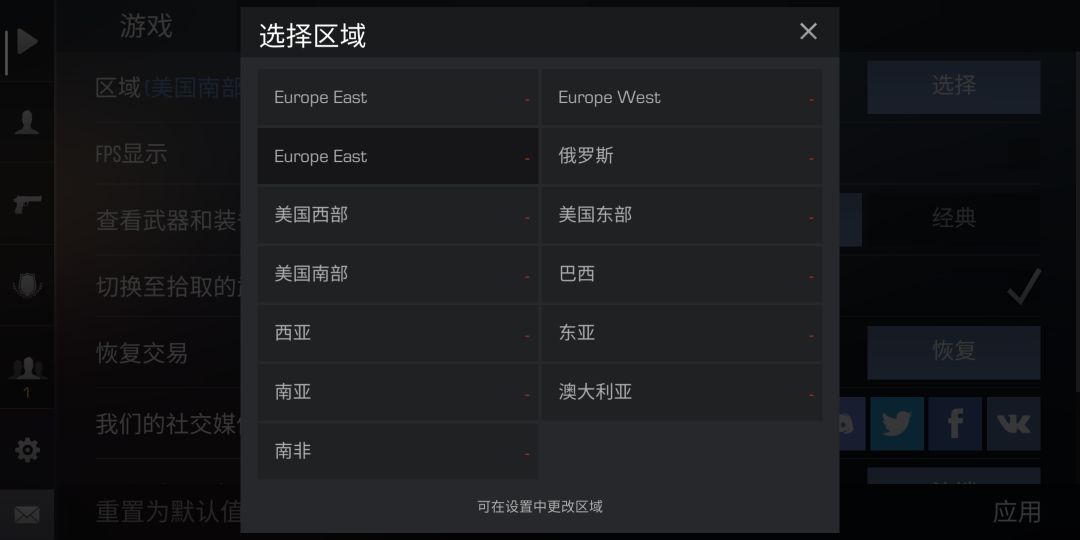Pick the 澳大利亚 region entry
Image resolution: width=1080 pixels, height=540 pixels.
(x=681, y=392)
